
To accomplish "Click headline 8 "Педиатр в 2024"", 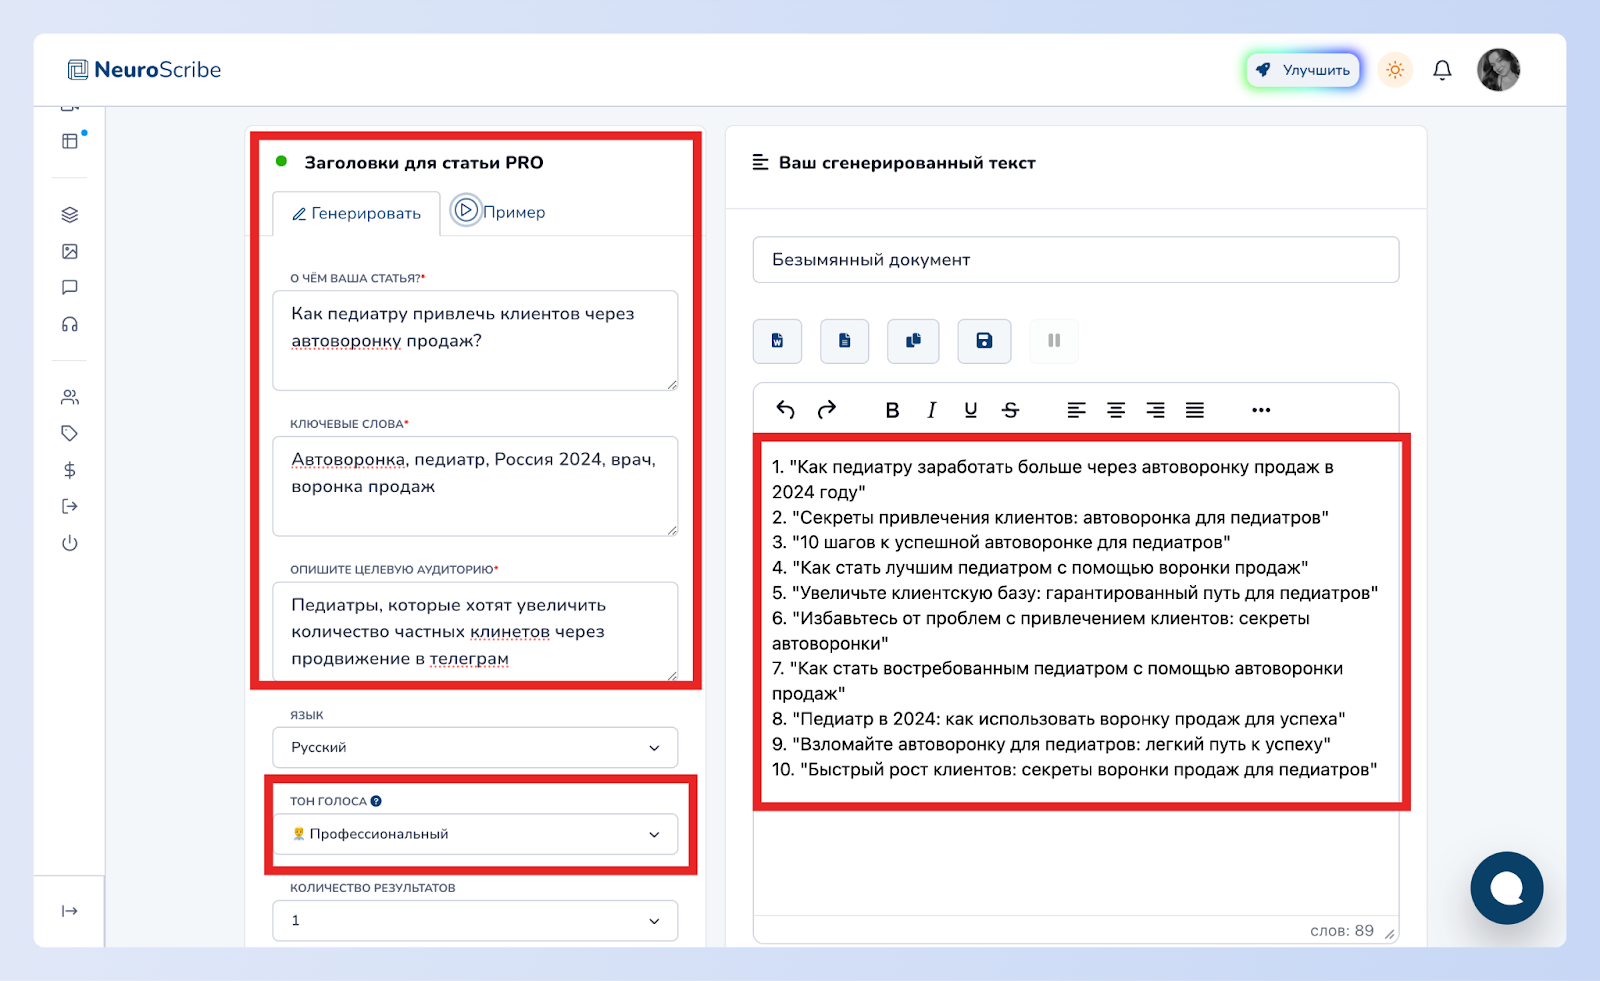I will 1059,719.
